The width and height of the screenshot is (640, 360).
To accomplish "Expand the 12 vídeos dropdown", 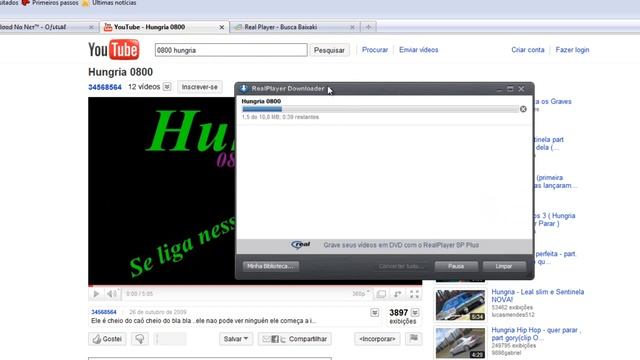I will click(x=167, y=87).
